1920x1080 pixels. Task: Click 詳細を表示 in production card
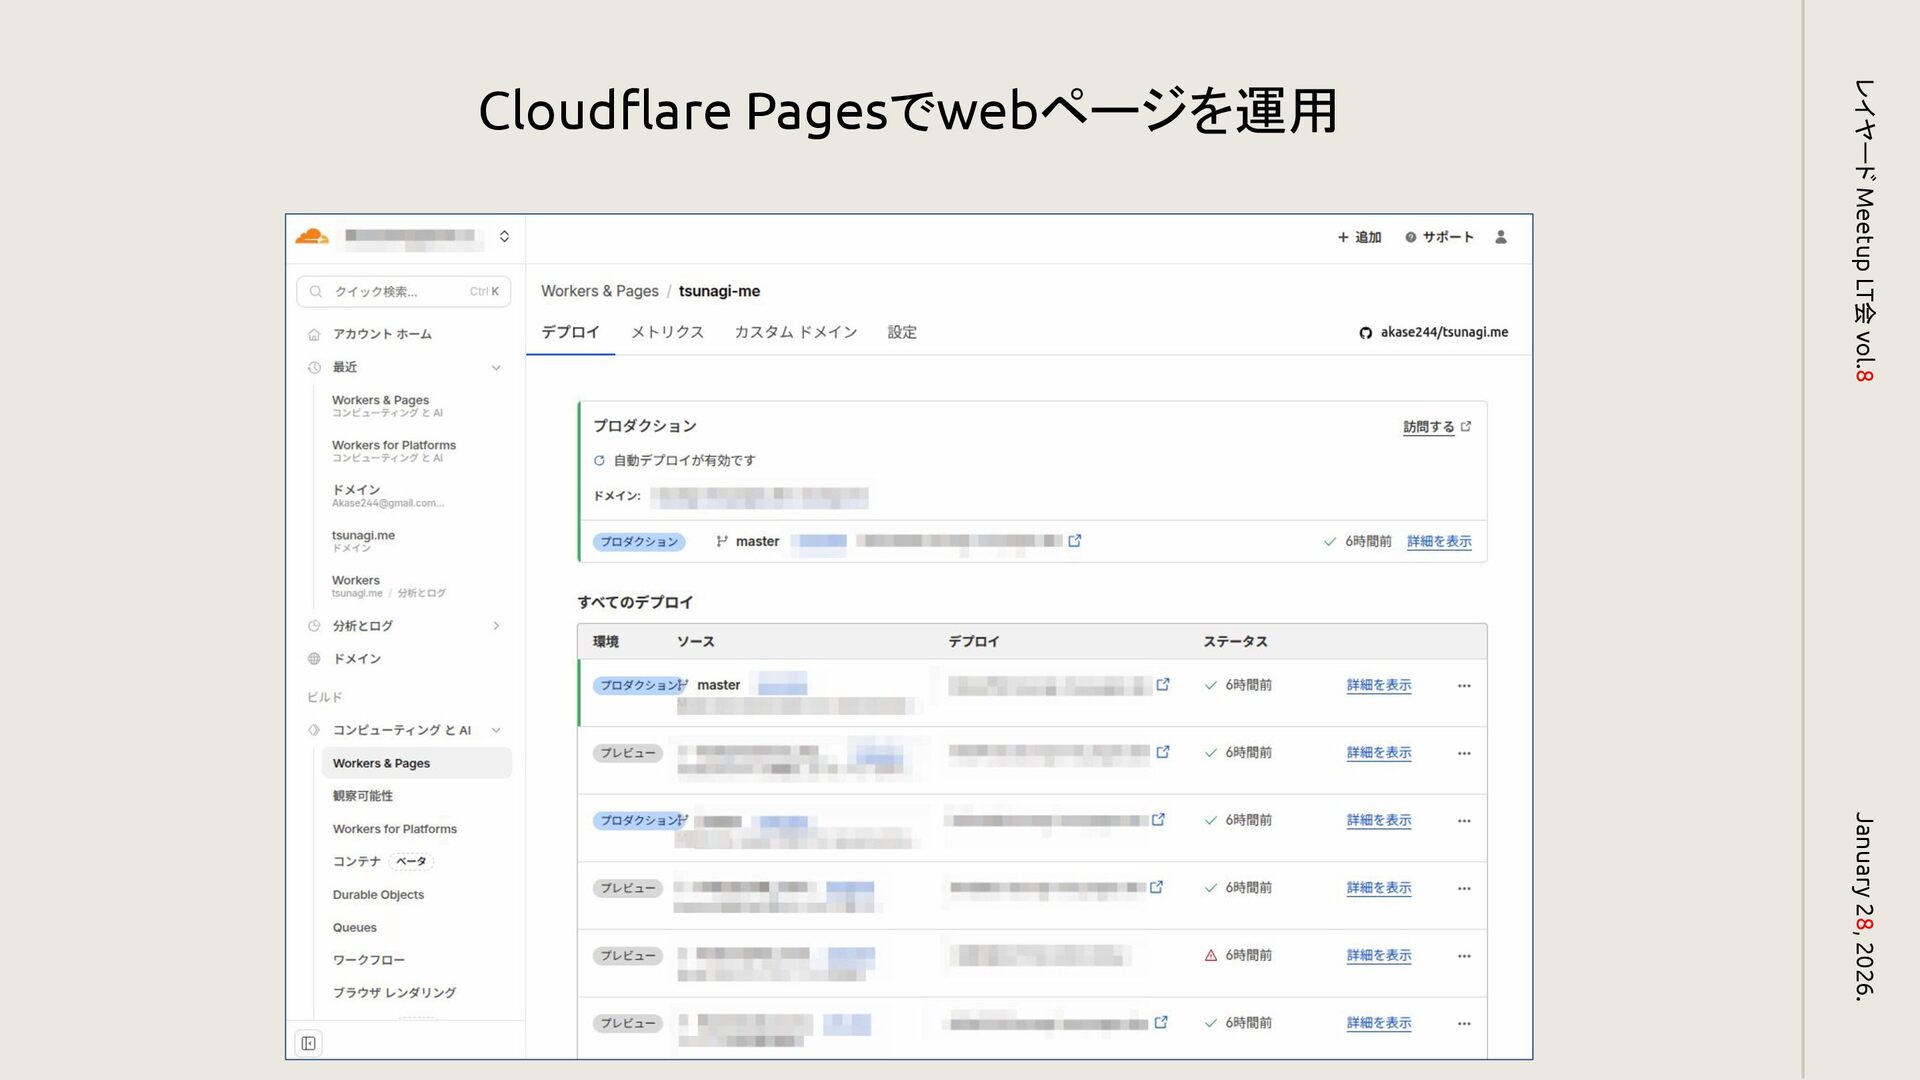[x=1438, y=541]
